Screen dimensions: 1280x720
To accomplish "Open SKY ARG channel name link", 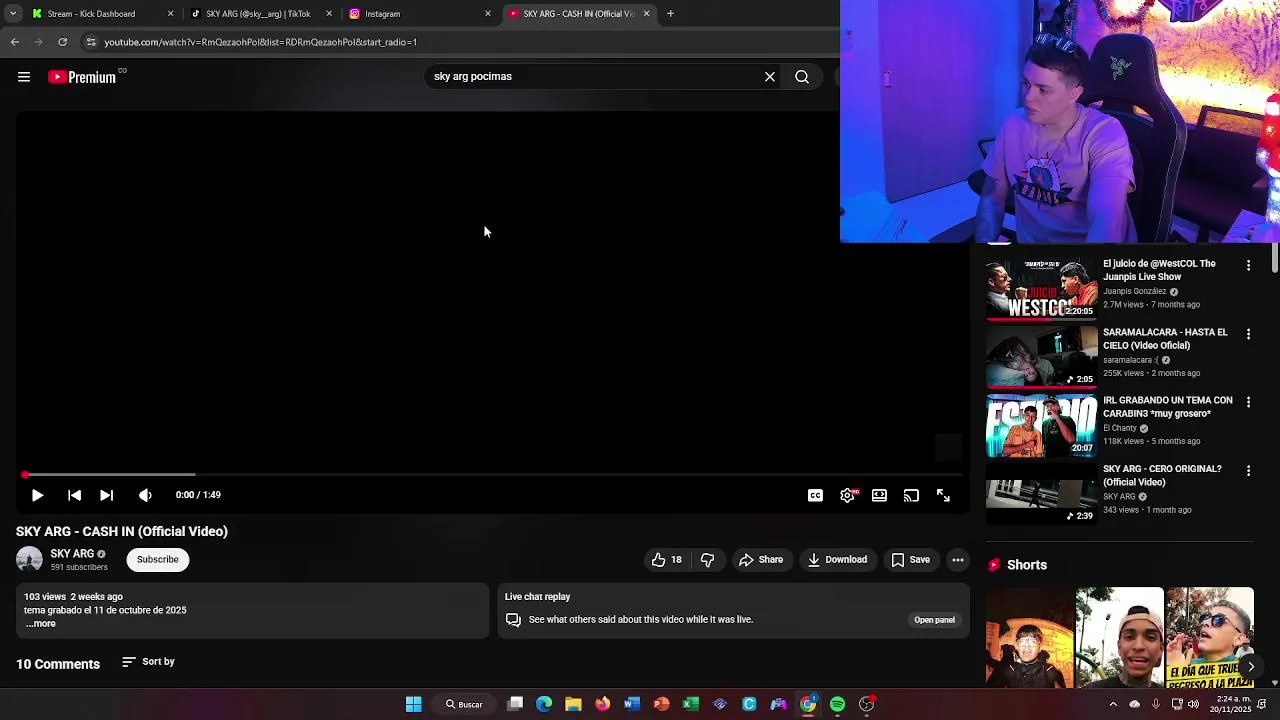I will pyautogui.click(x=72, y=554).
